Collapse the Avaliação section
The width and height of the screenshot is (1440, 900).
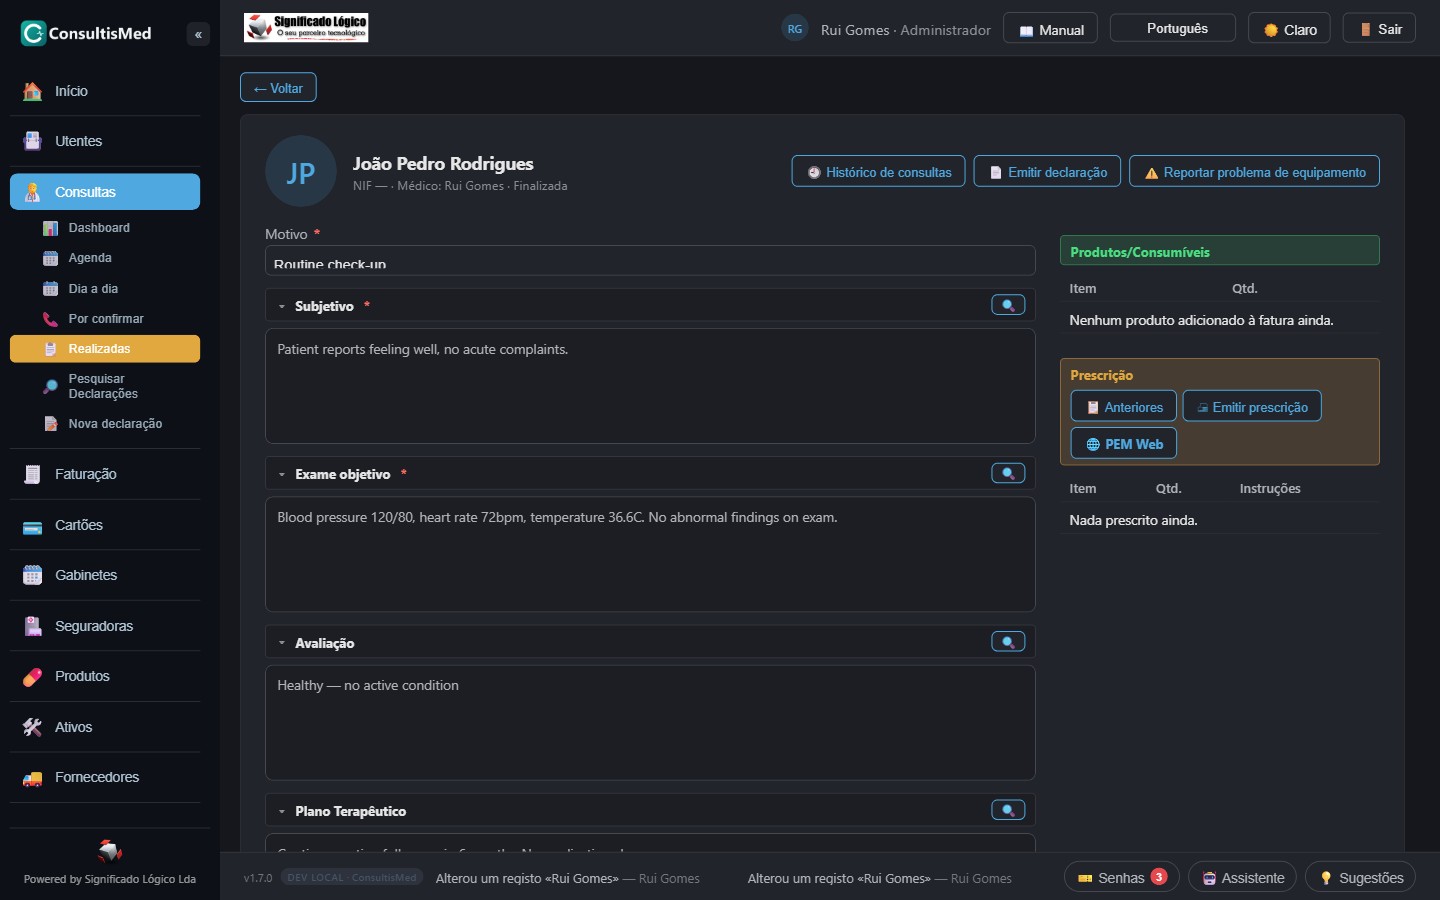[x=282, y=643]
